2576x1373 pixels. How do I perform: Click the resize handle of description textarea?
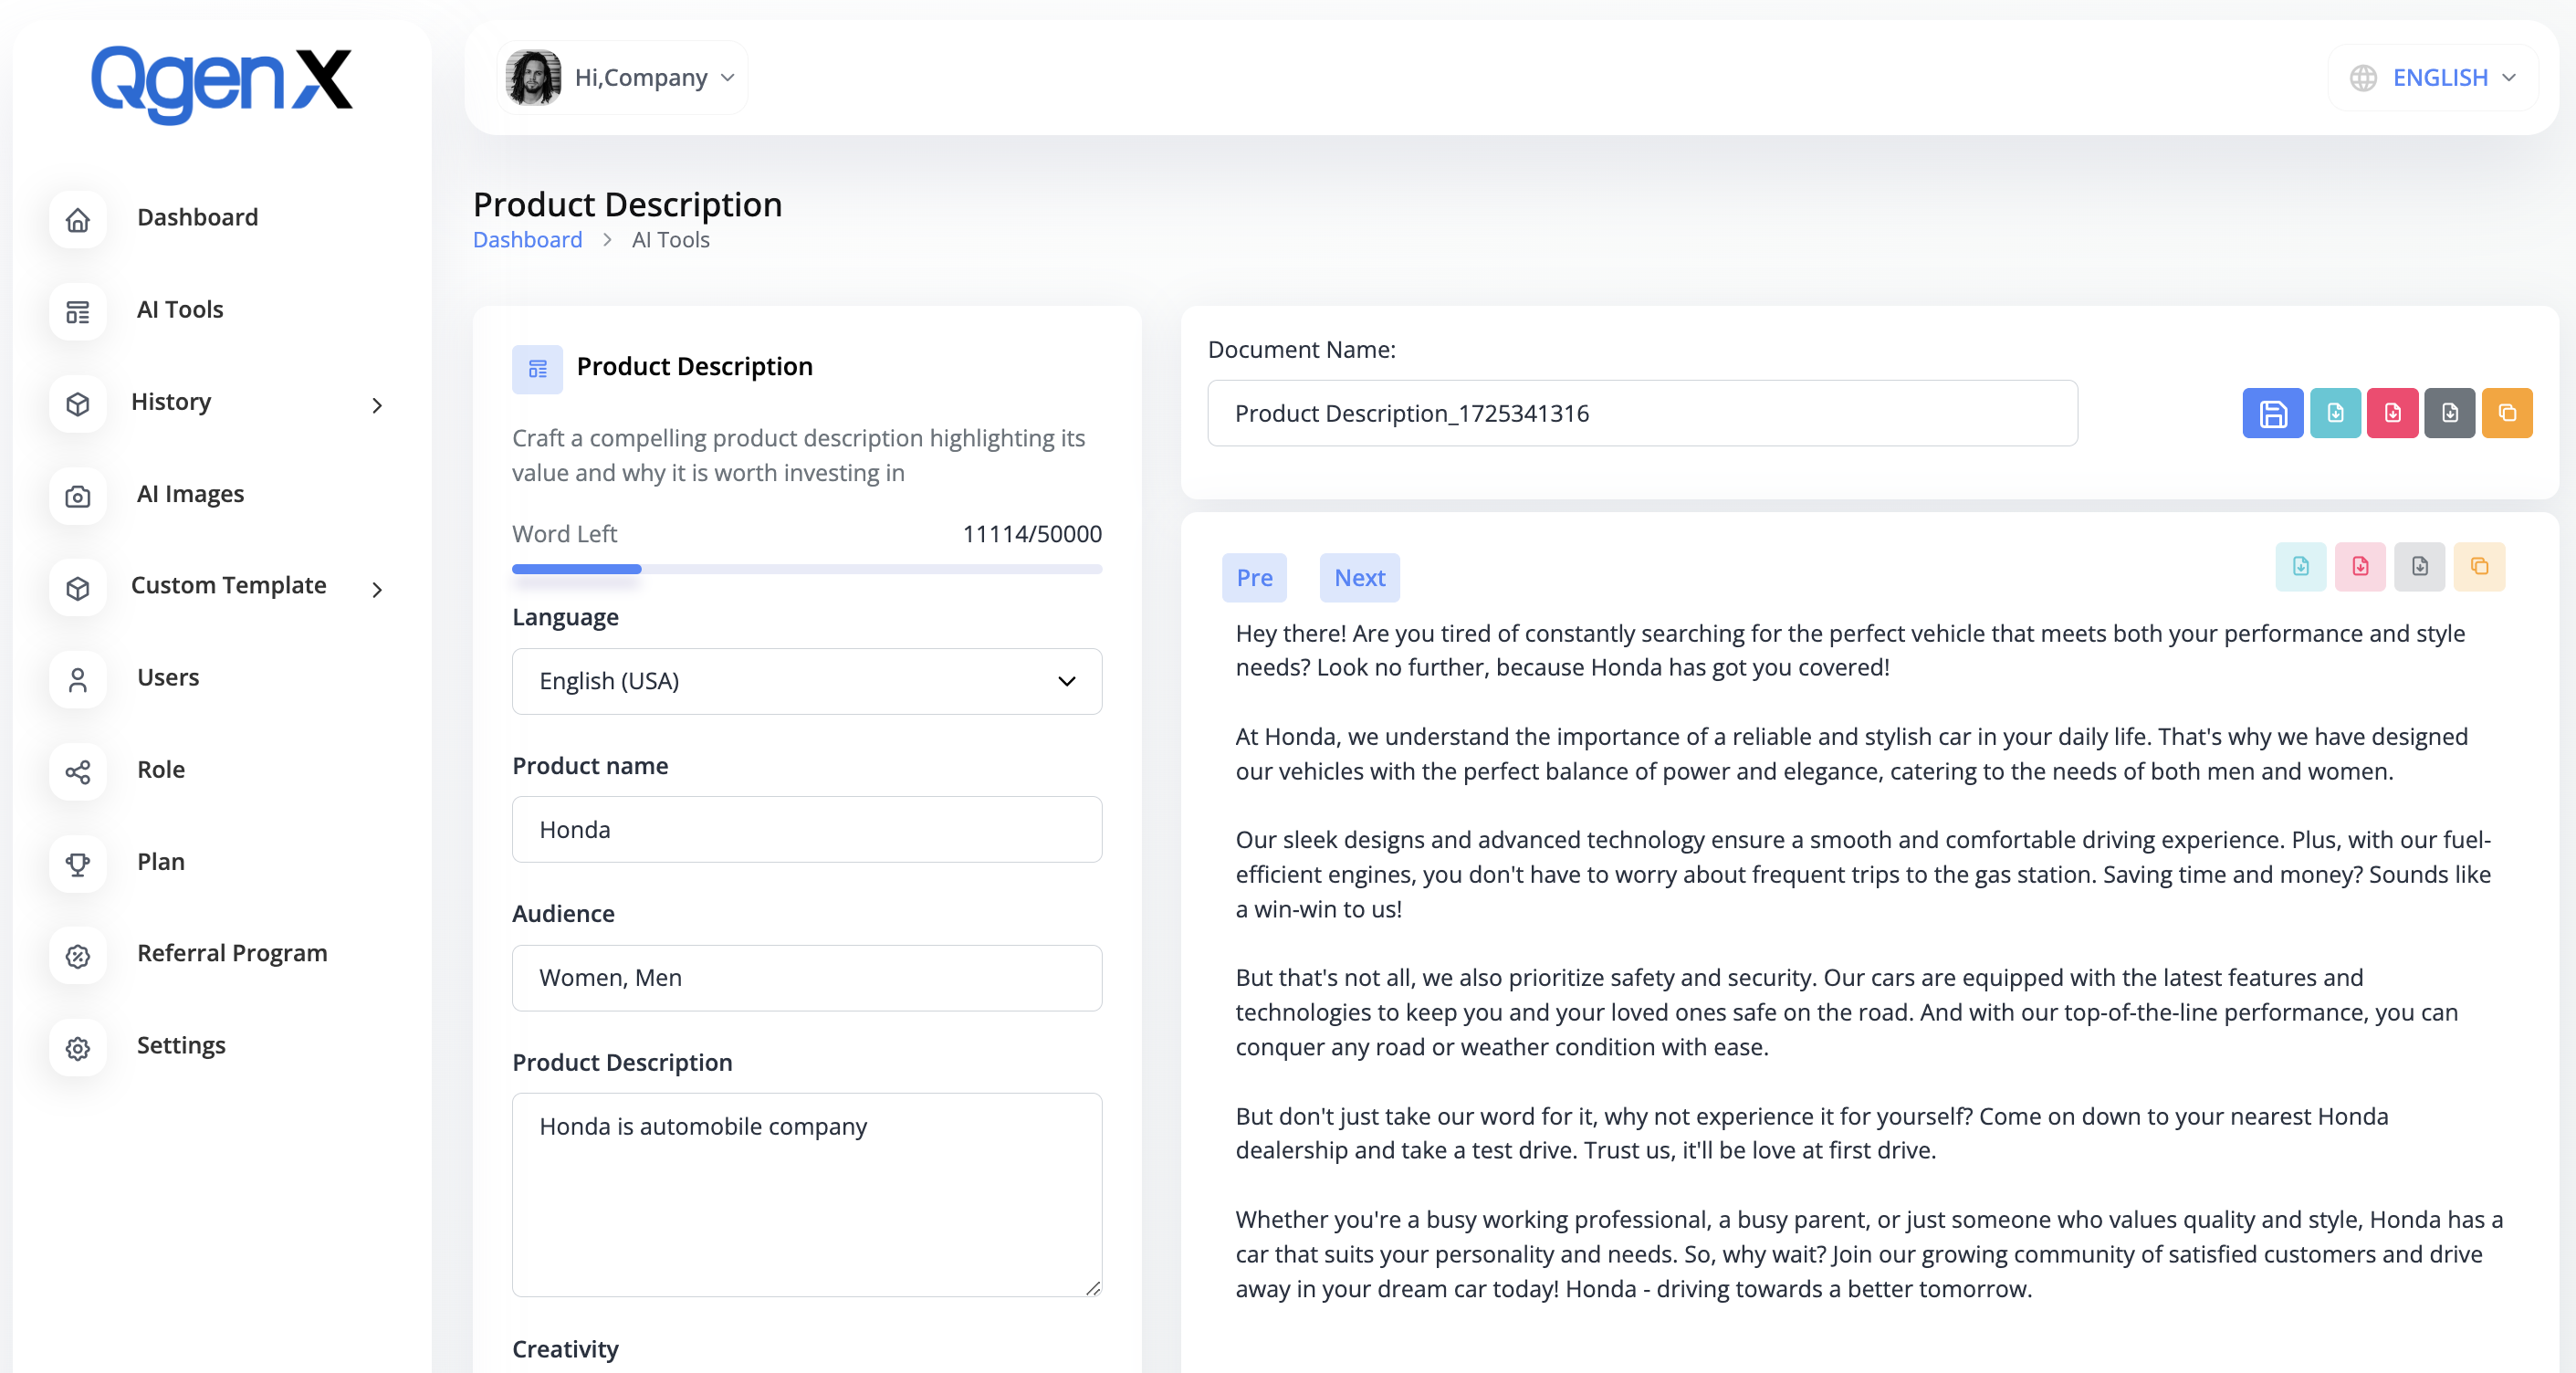pyautogui.click(x=1092, y=1287)
